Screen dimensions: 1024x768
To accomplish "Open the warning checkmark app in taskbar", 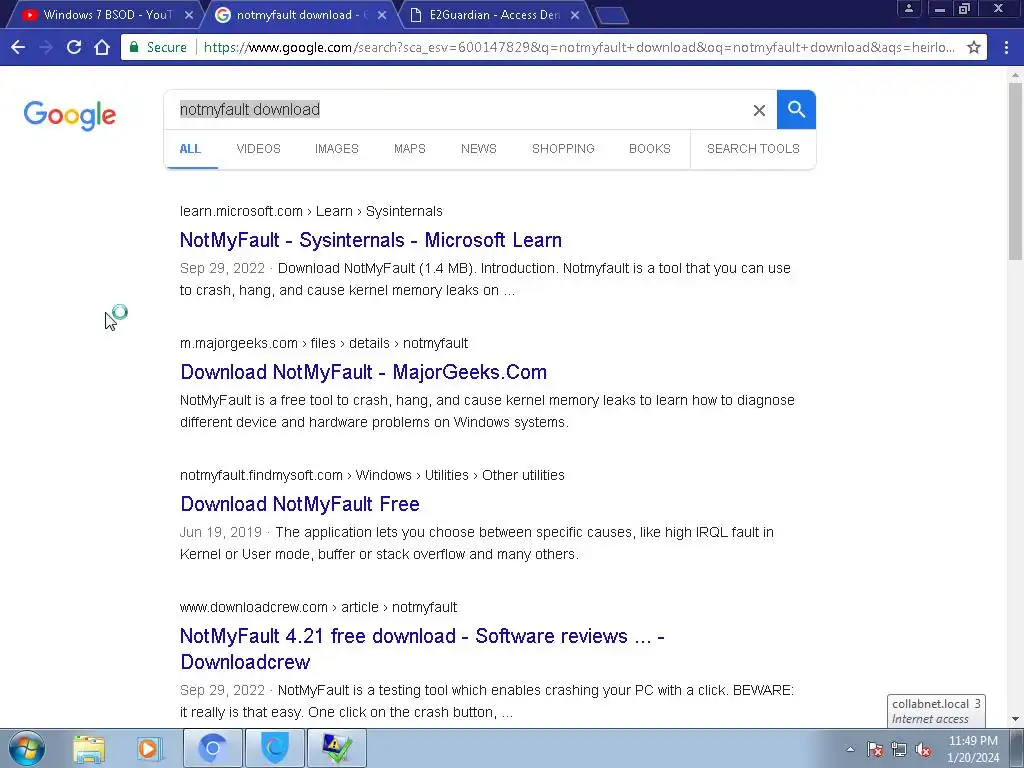I will click(337, 748).
